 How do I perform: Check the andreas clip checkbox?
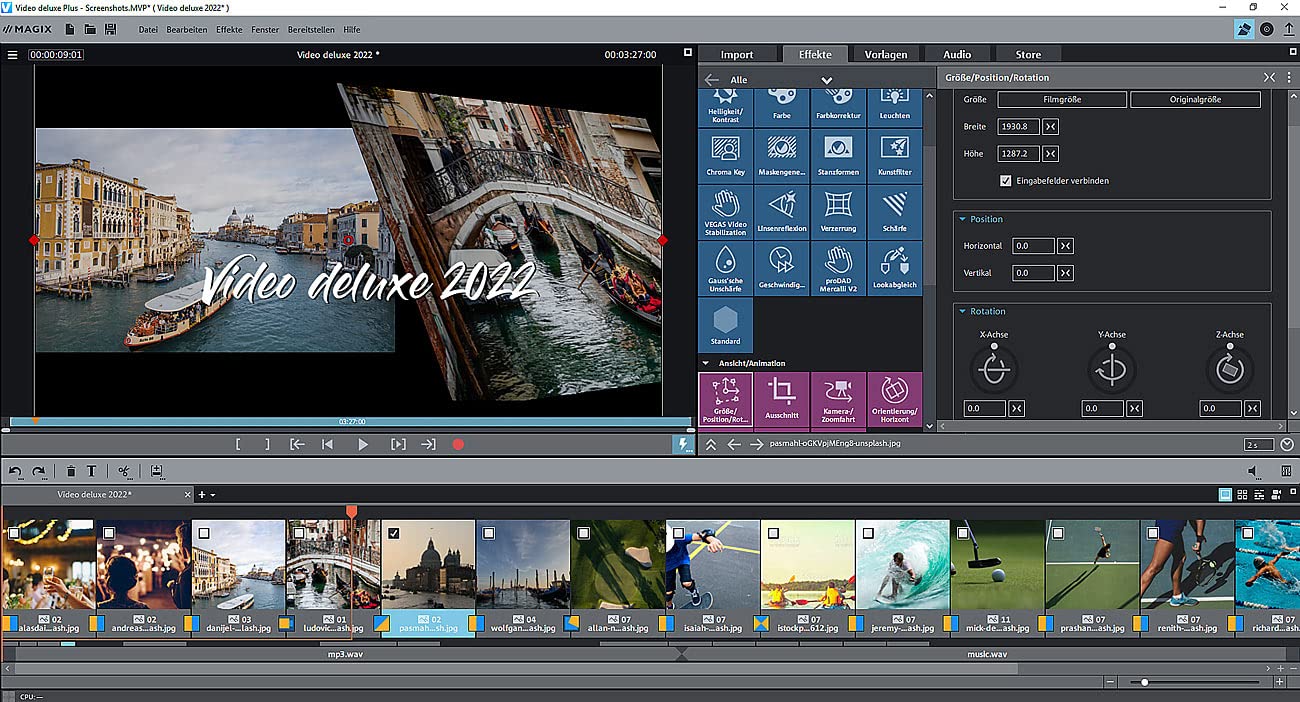(x=109, y=534)
